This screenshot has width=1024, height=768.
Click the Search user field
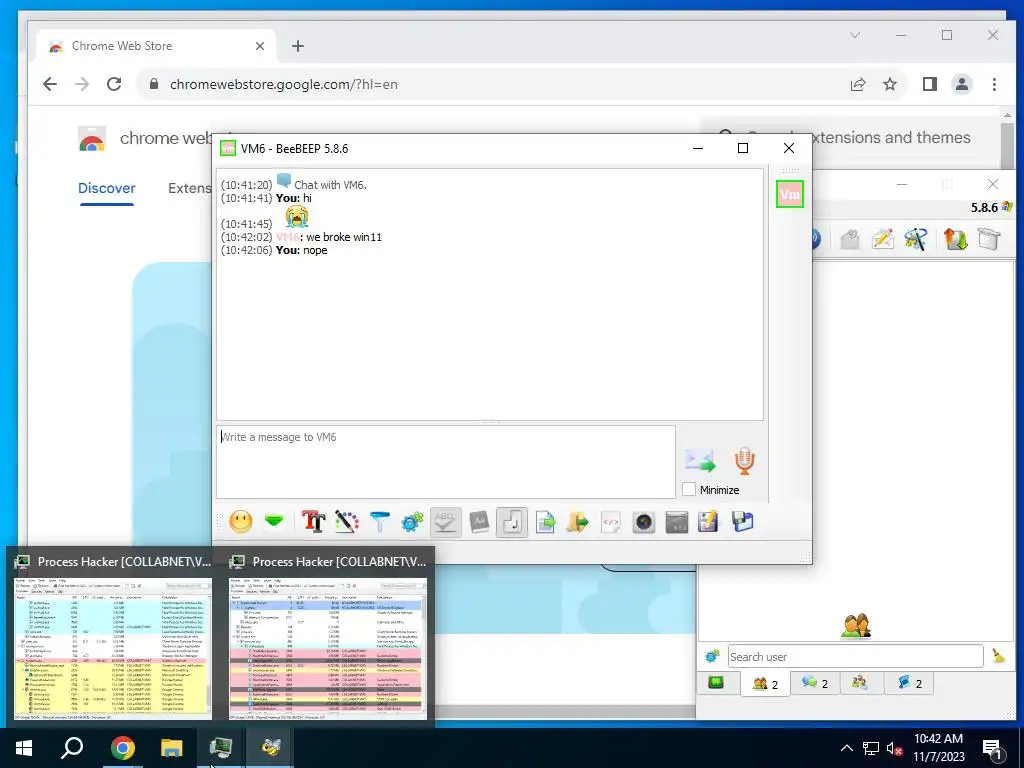pyautogui.click(x=856, y=656)
